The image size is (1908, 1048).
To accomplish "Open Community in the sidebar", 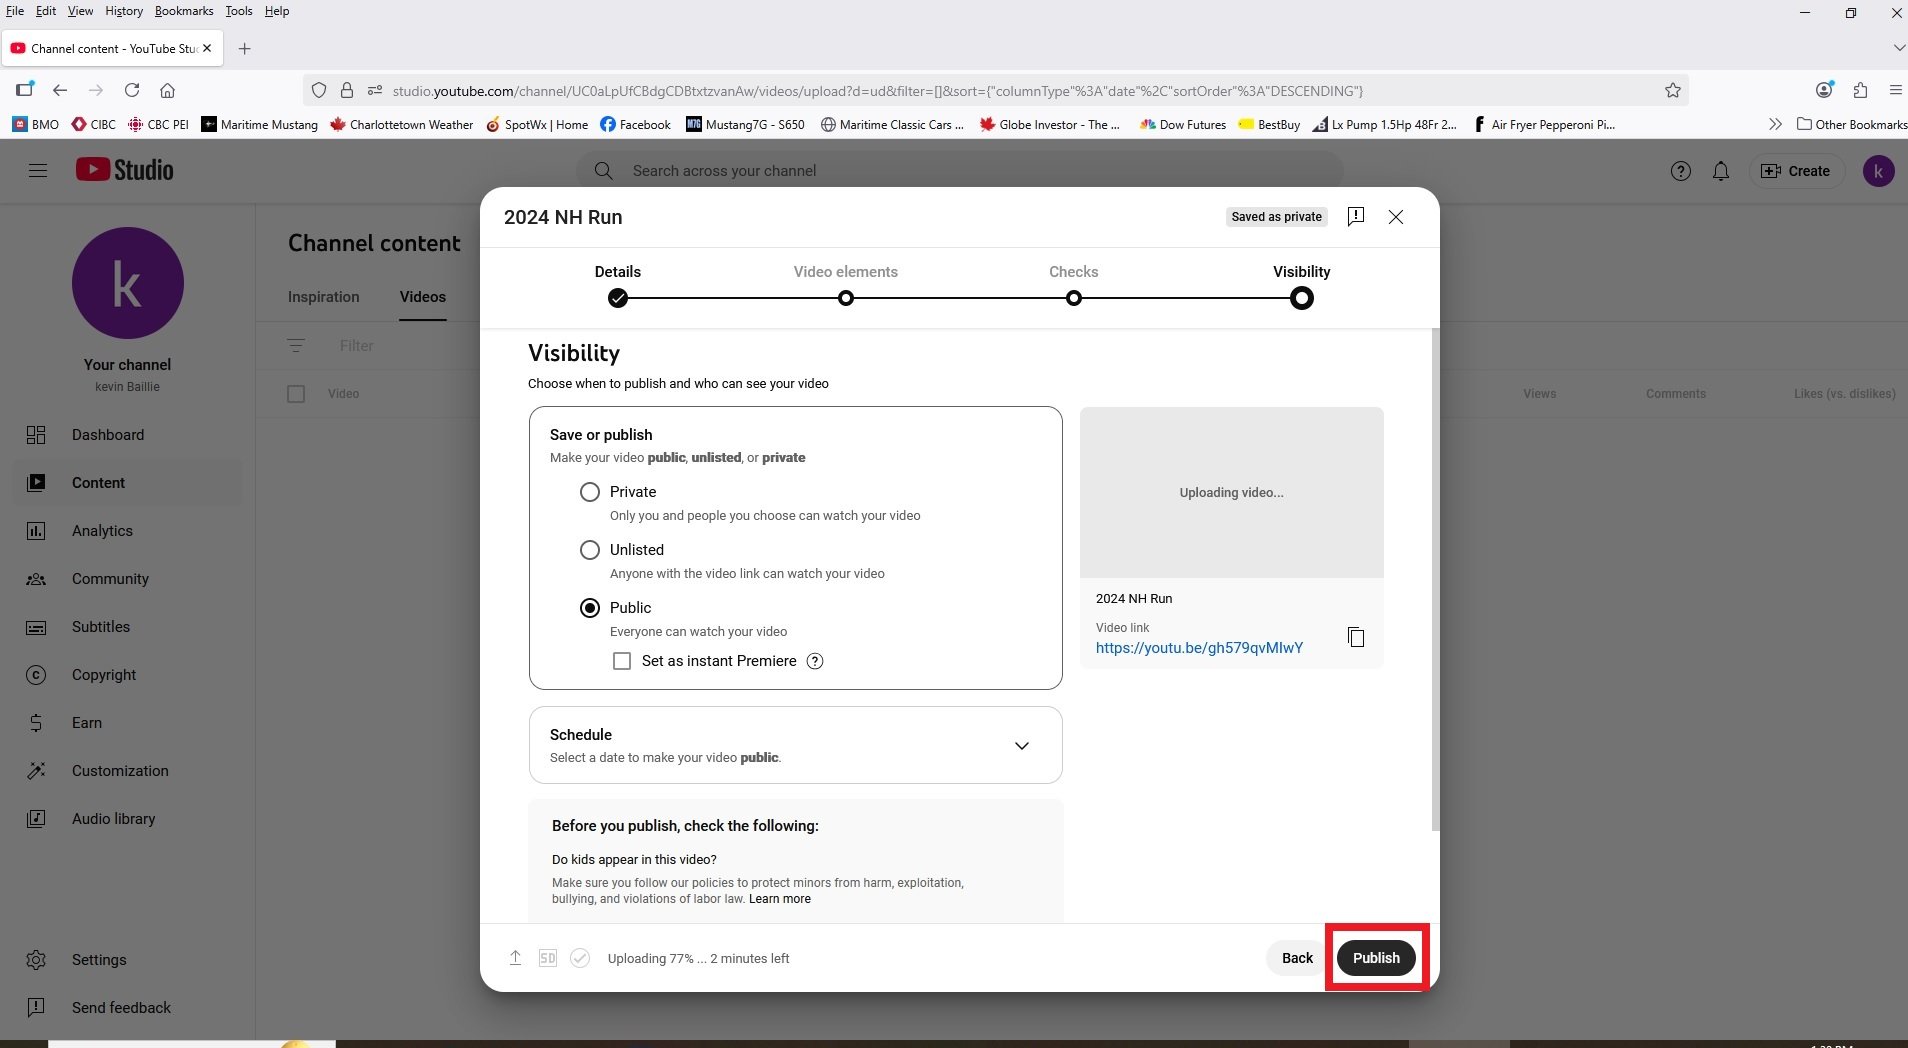I will pyautogui.click(x=128, y=579).
